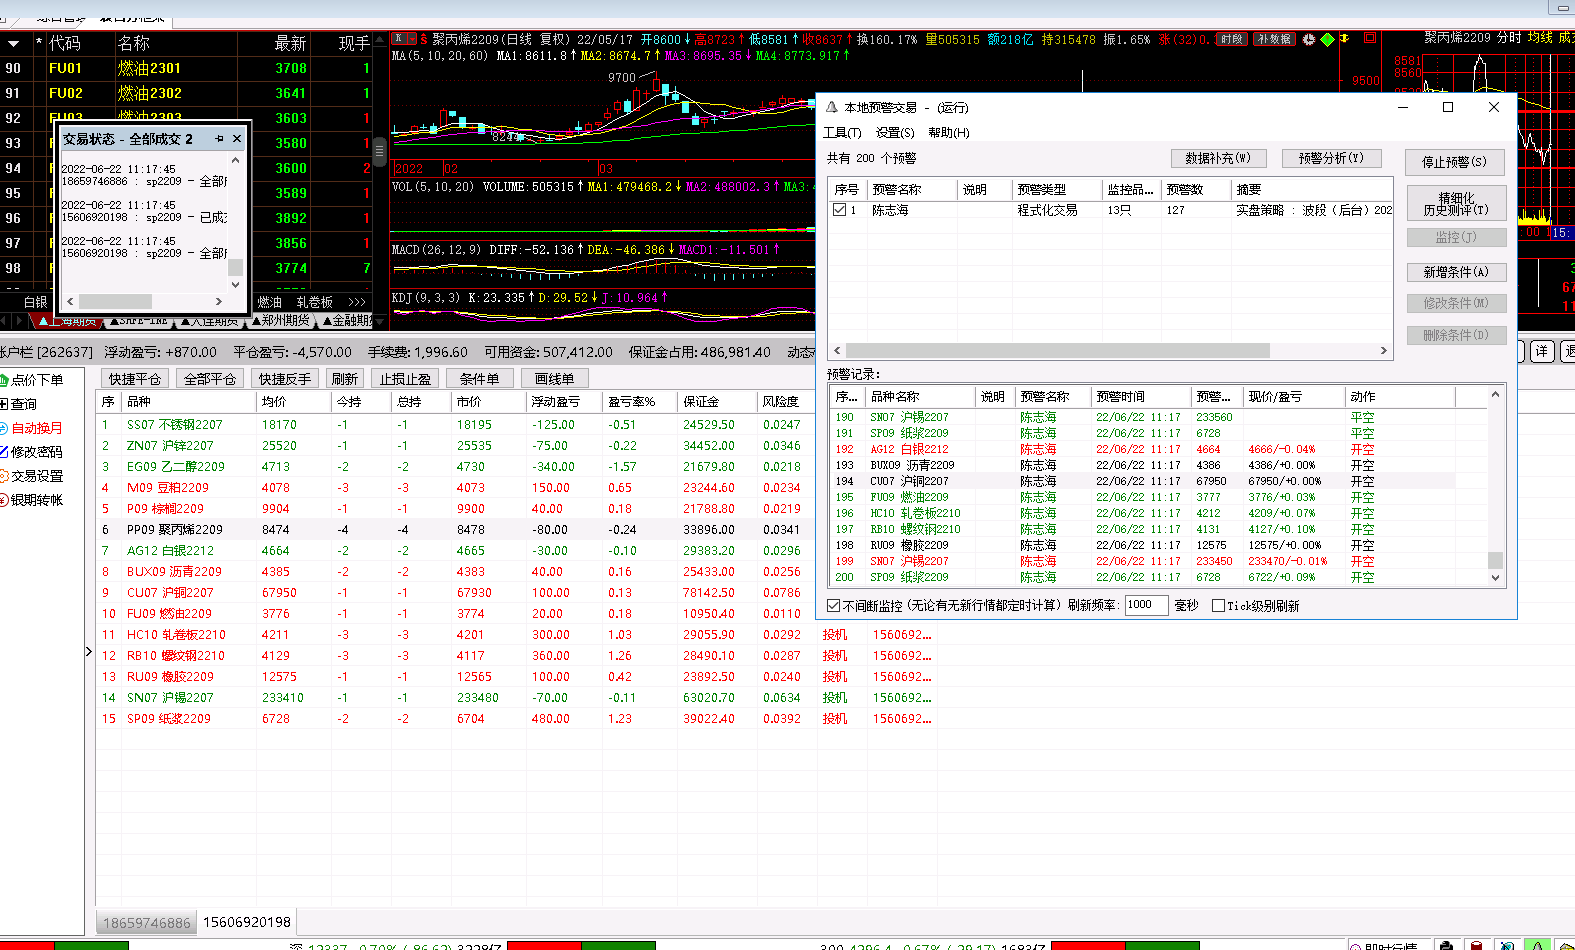
Task: Click 撤机 link in SP09 纸浆2209 row
Action: point(835,719)
